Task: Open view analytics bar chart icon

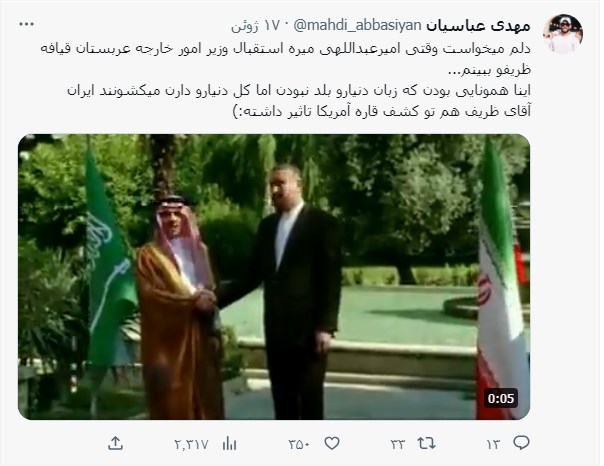Action: coord(229,444)
